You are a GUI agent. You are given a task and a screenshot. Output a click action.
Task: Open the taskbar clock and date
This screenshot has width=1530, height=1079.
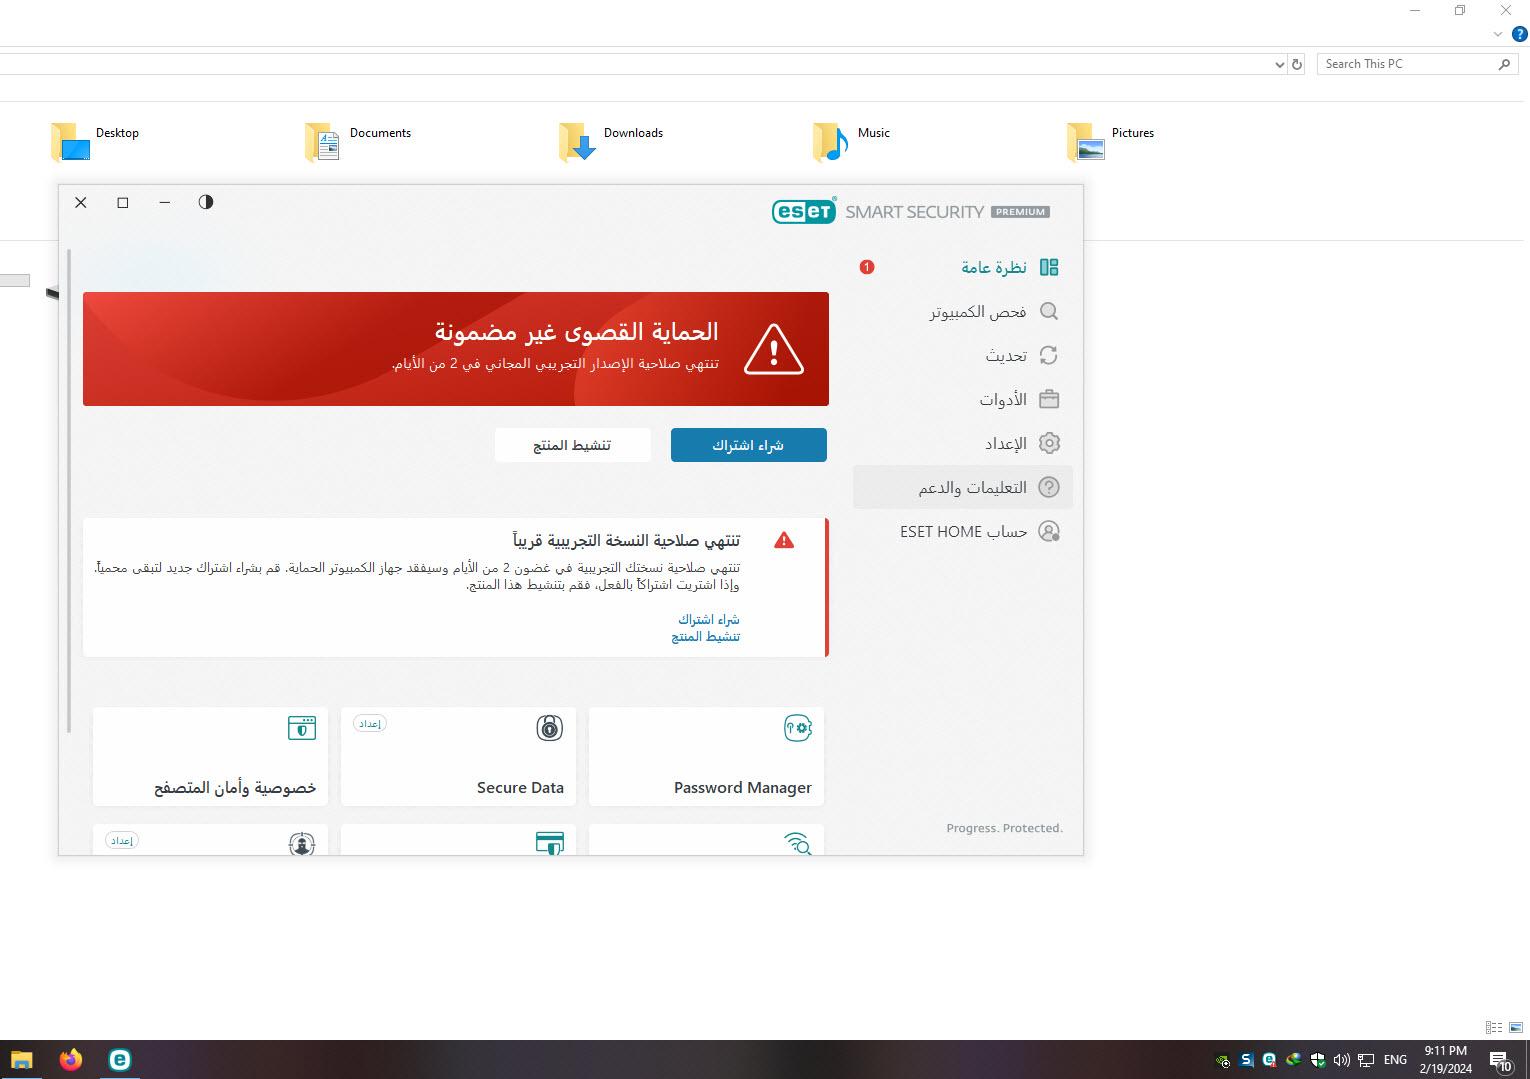(1446, 1060)
